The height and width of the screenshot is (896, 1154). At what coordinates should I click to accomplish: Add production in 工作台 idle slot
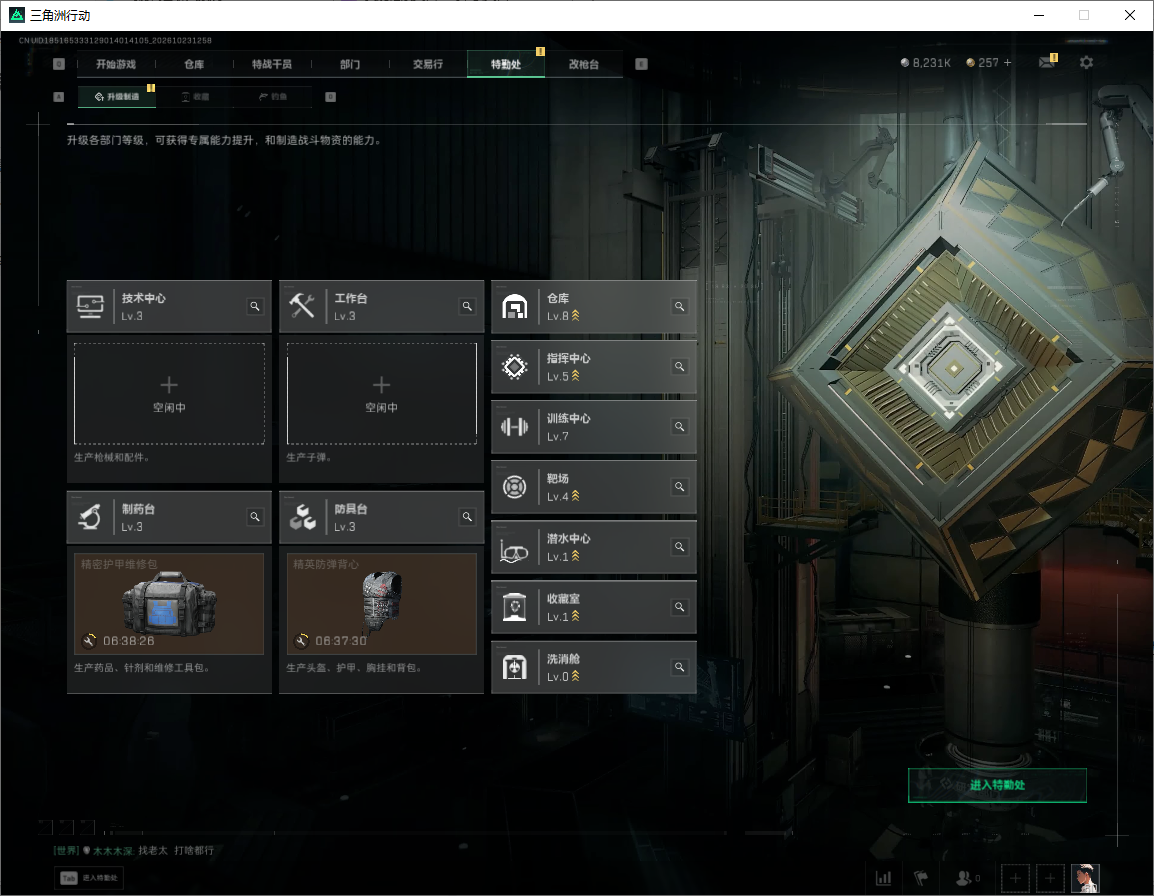pos(381,393)
